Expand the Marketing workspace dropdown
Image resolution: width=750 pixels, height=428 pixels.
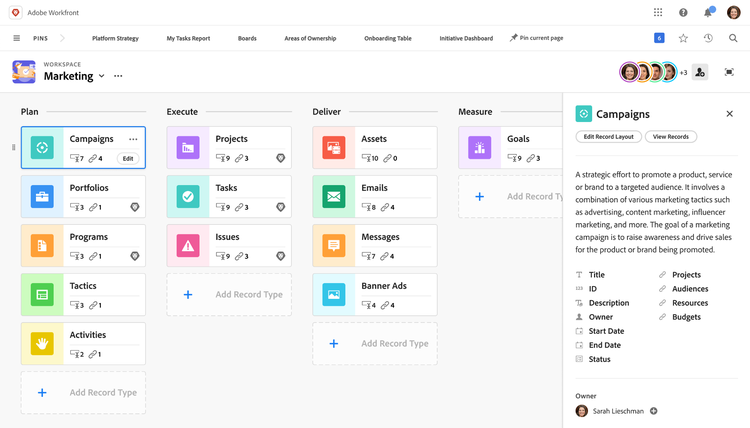[102, 76]
